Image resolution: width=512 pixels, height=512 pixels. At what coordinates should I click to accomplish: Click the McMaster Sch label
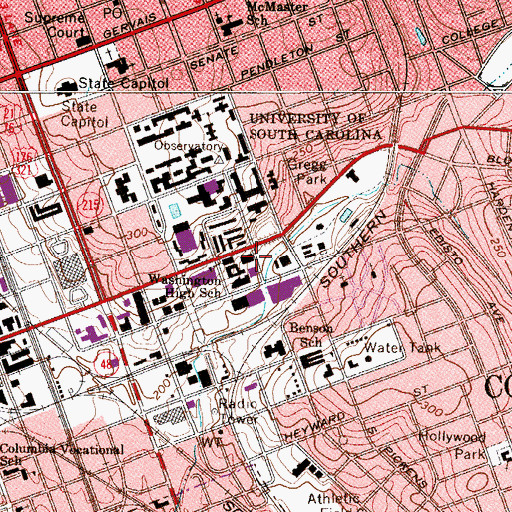pos(277,13)
